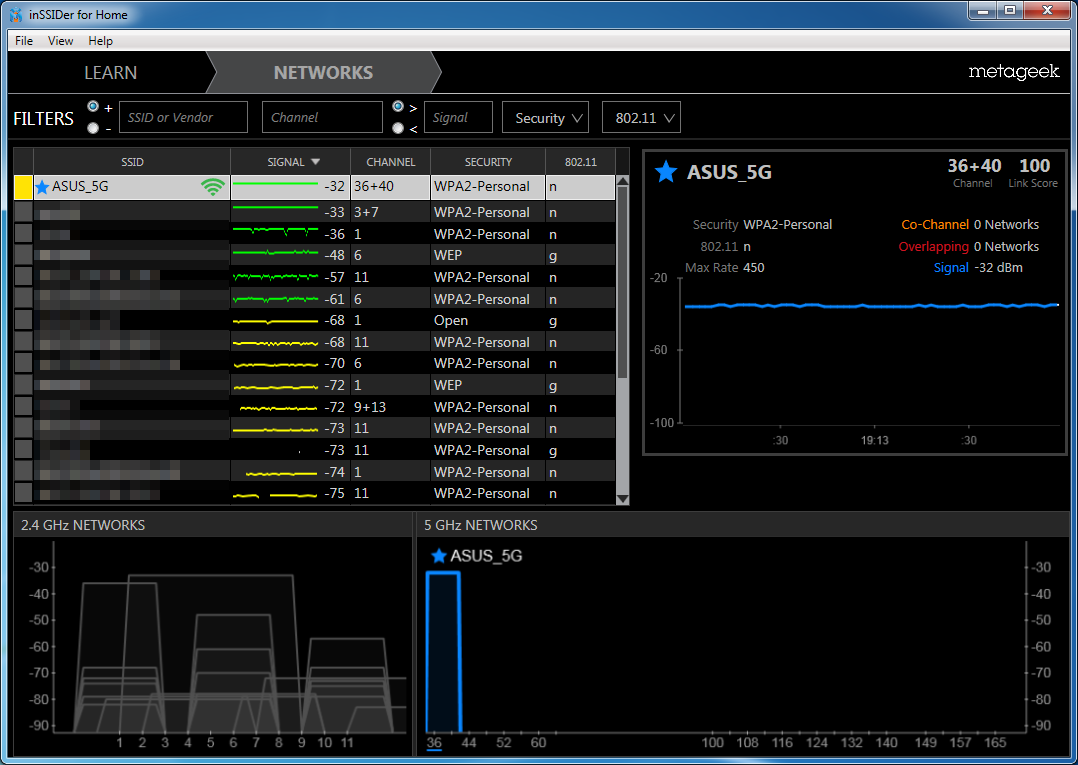The height and width of the screenshot is (765, 1078).
Task: Click the orange "Co-Channel" label
Action: (935, 225)
